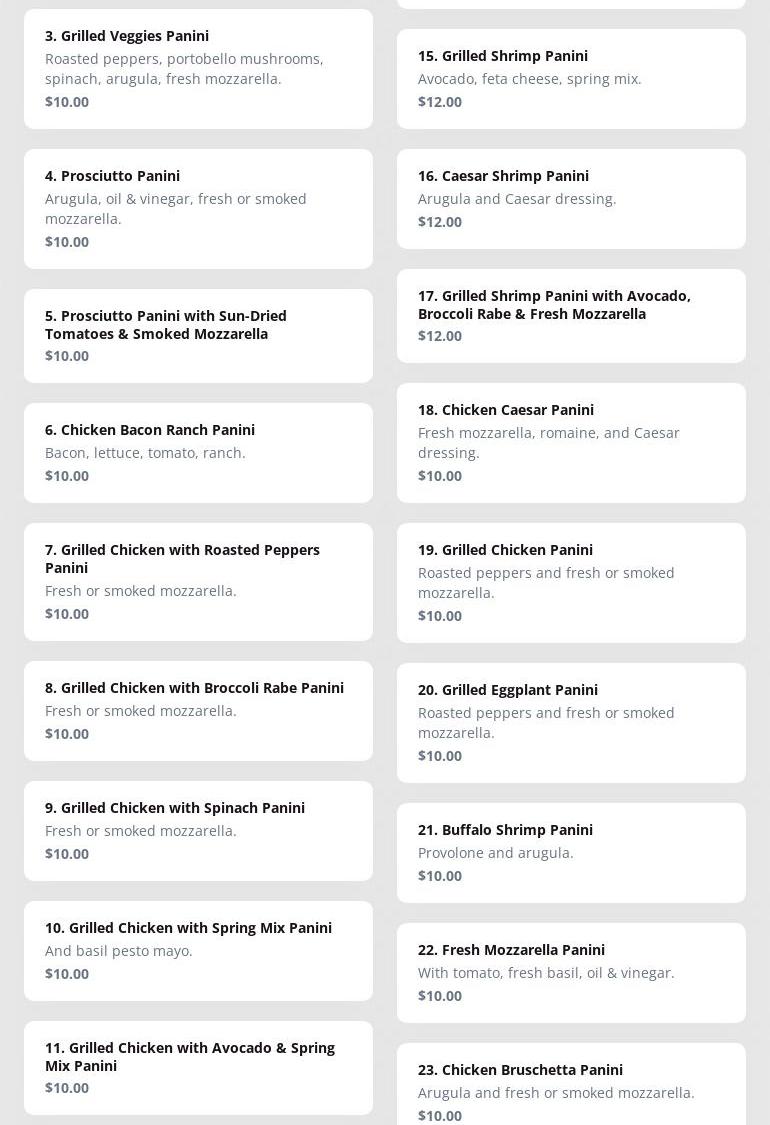Image resolution: width=770 pixels, height=1125 pixels.
Task: Select Grilled Chicken with Spinach Panini
Action: [x=198, y=831]
